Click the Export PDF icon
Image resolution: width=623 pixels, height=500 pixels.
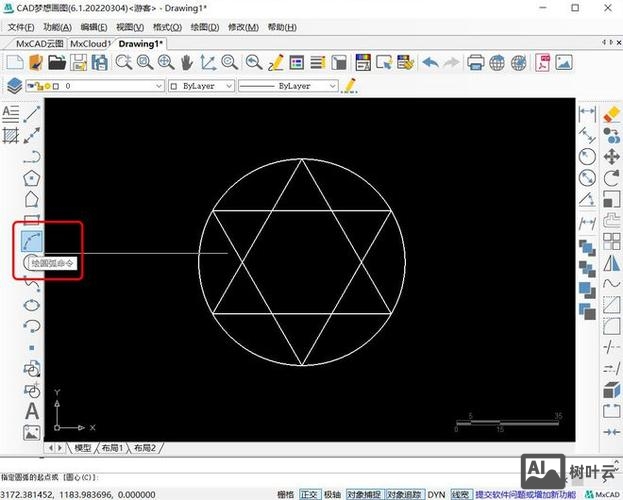point(541,62)
